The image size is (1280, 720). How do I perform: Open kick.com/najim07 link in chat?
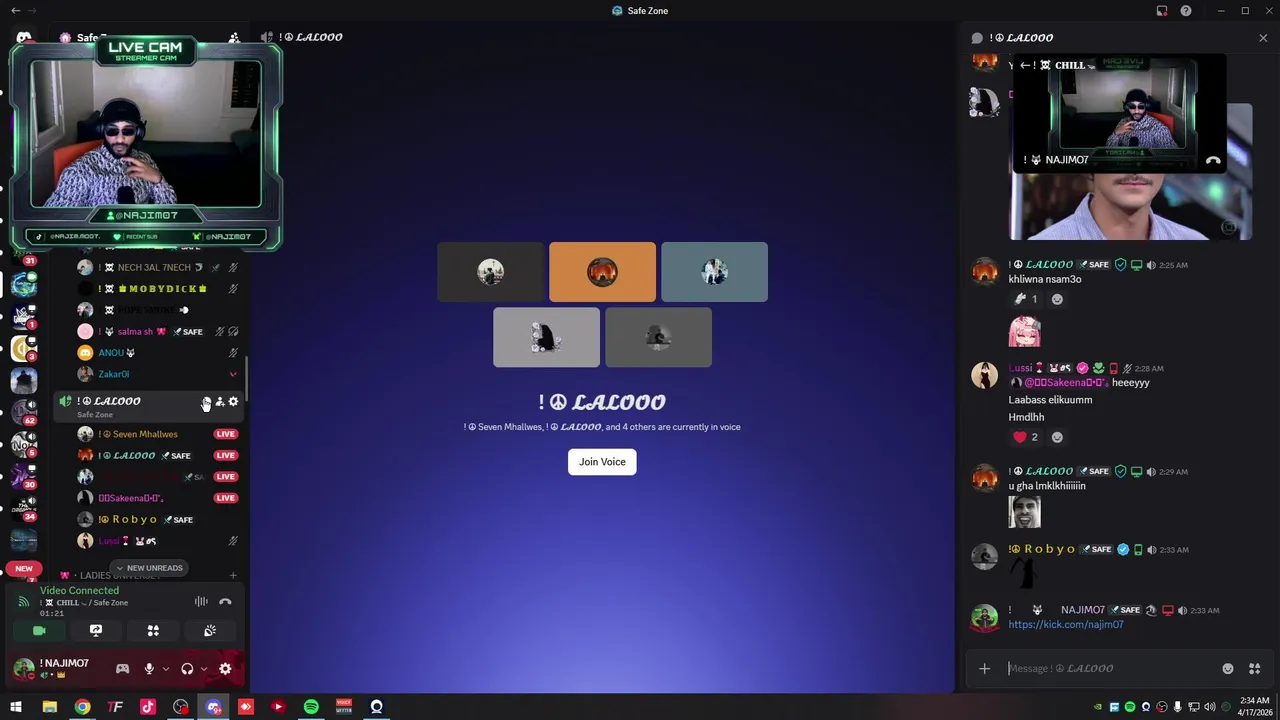coord(1065,624)
